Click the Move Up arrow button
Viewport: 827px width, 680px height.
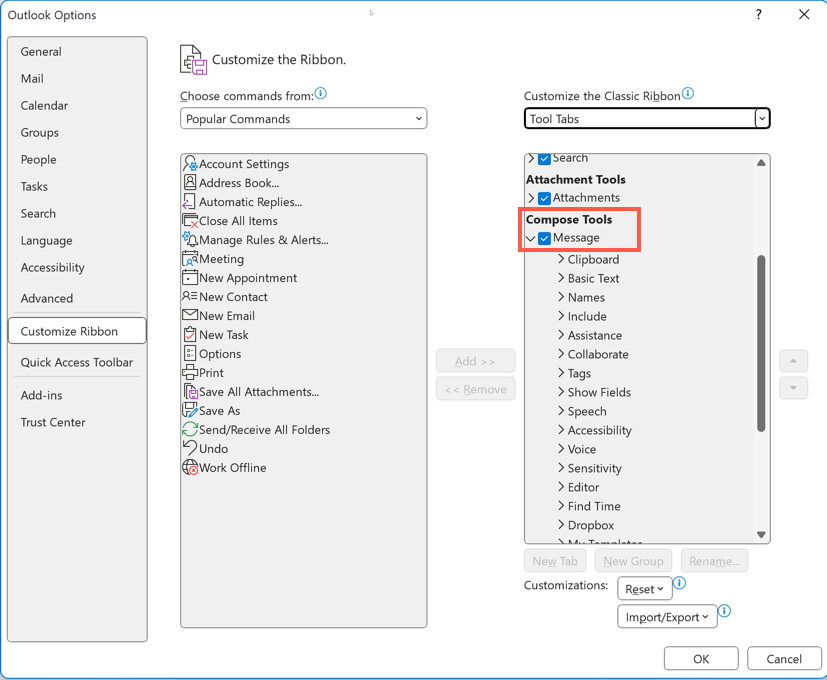click(x=793, y=361)
